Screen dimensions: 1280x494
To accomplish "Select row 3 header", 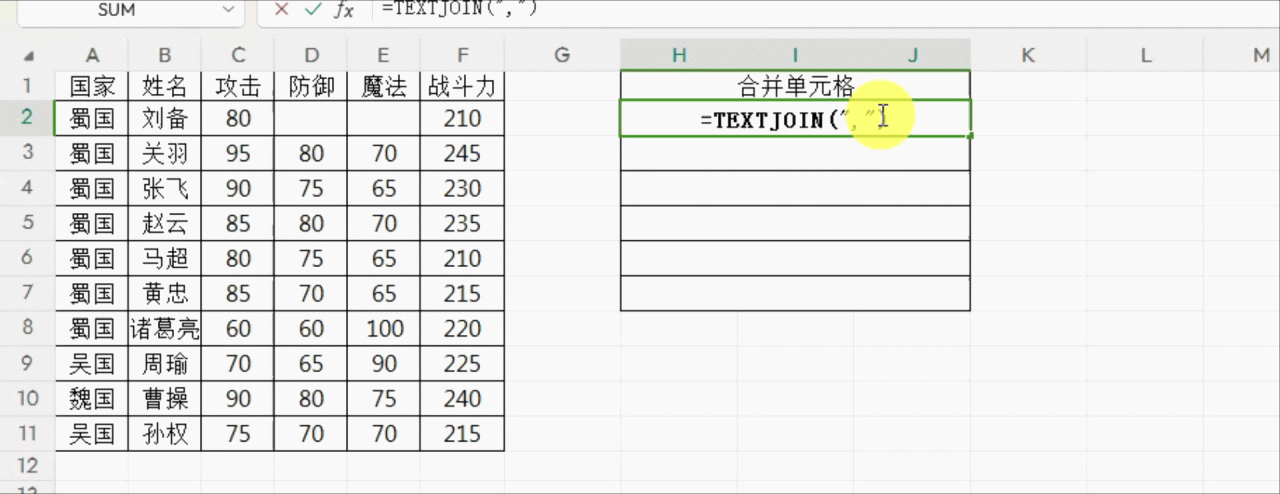I will [27, 154].
